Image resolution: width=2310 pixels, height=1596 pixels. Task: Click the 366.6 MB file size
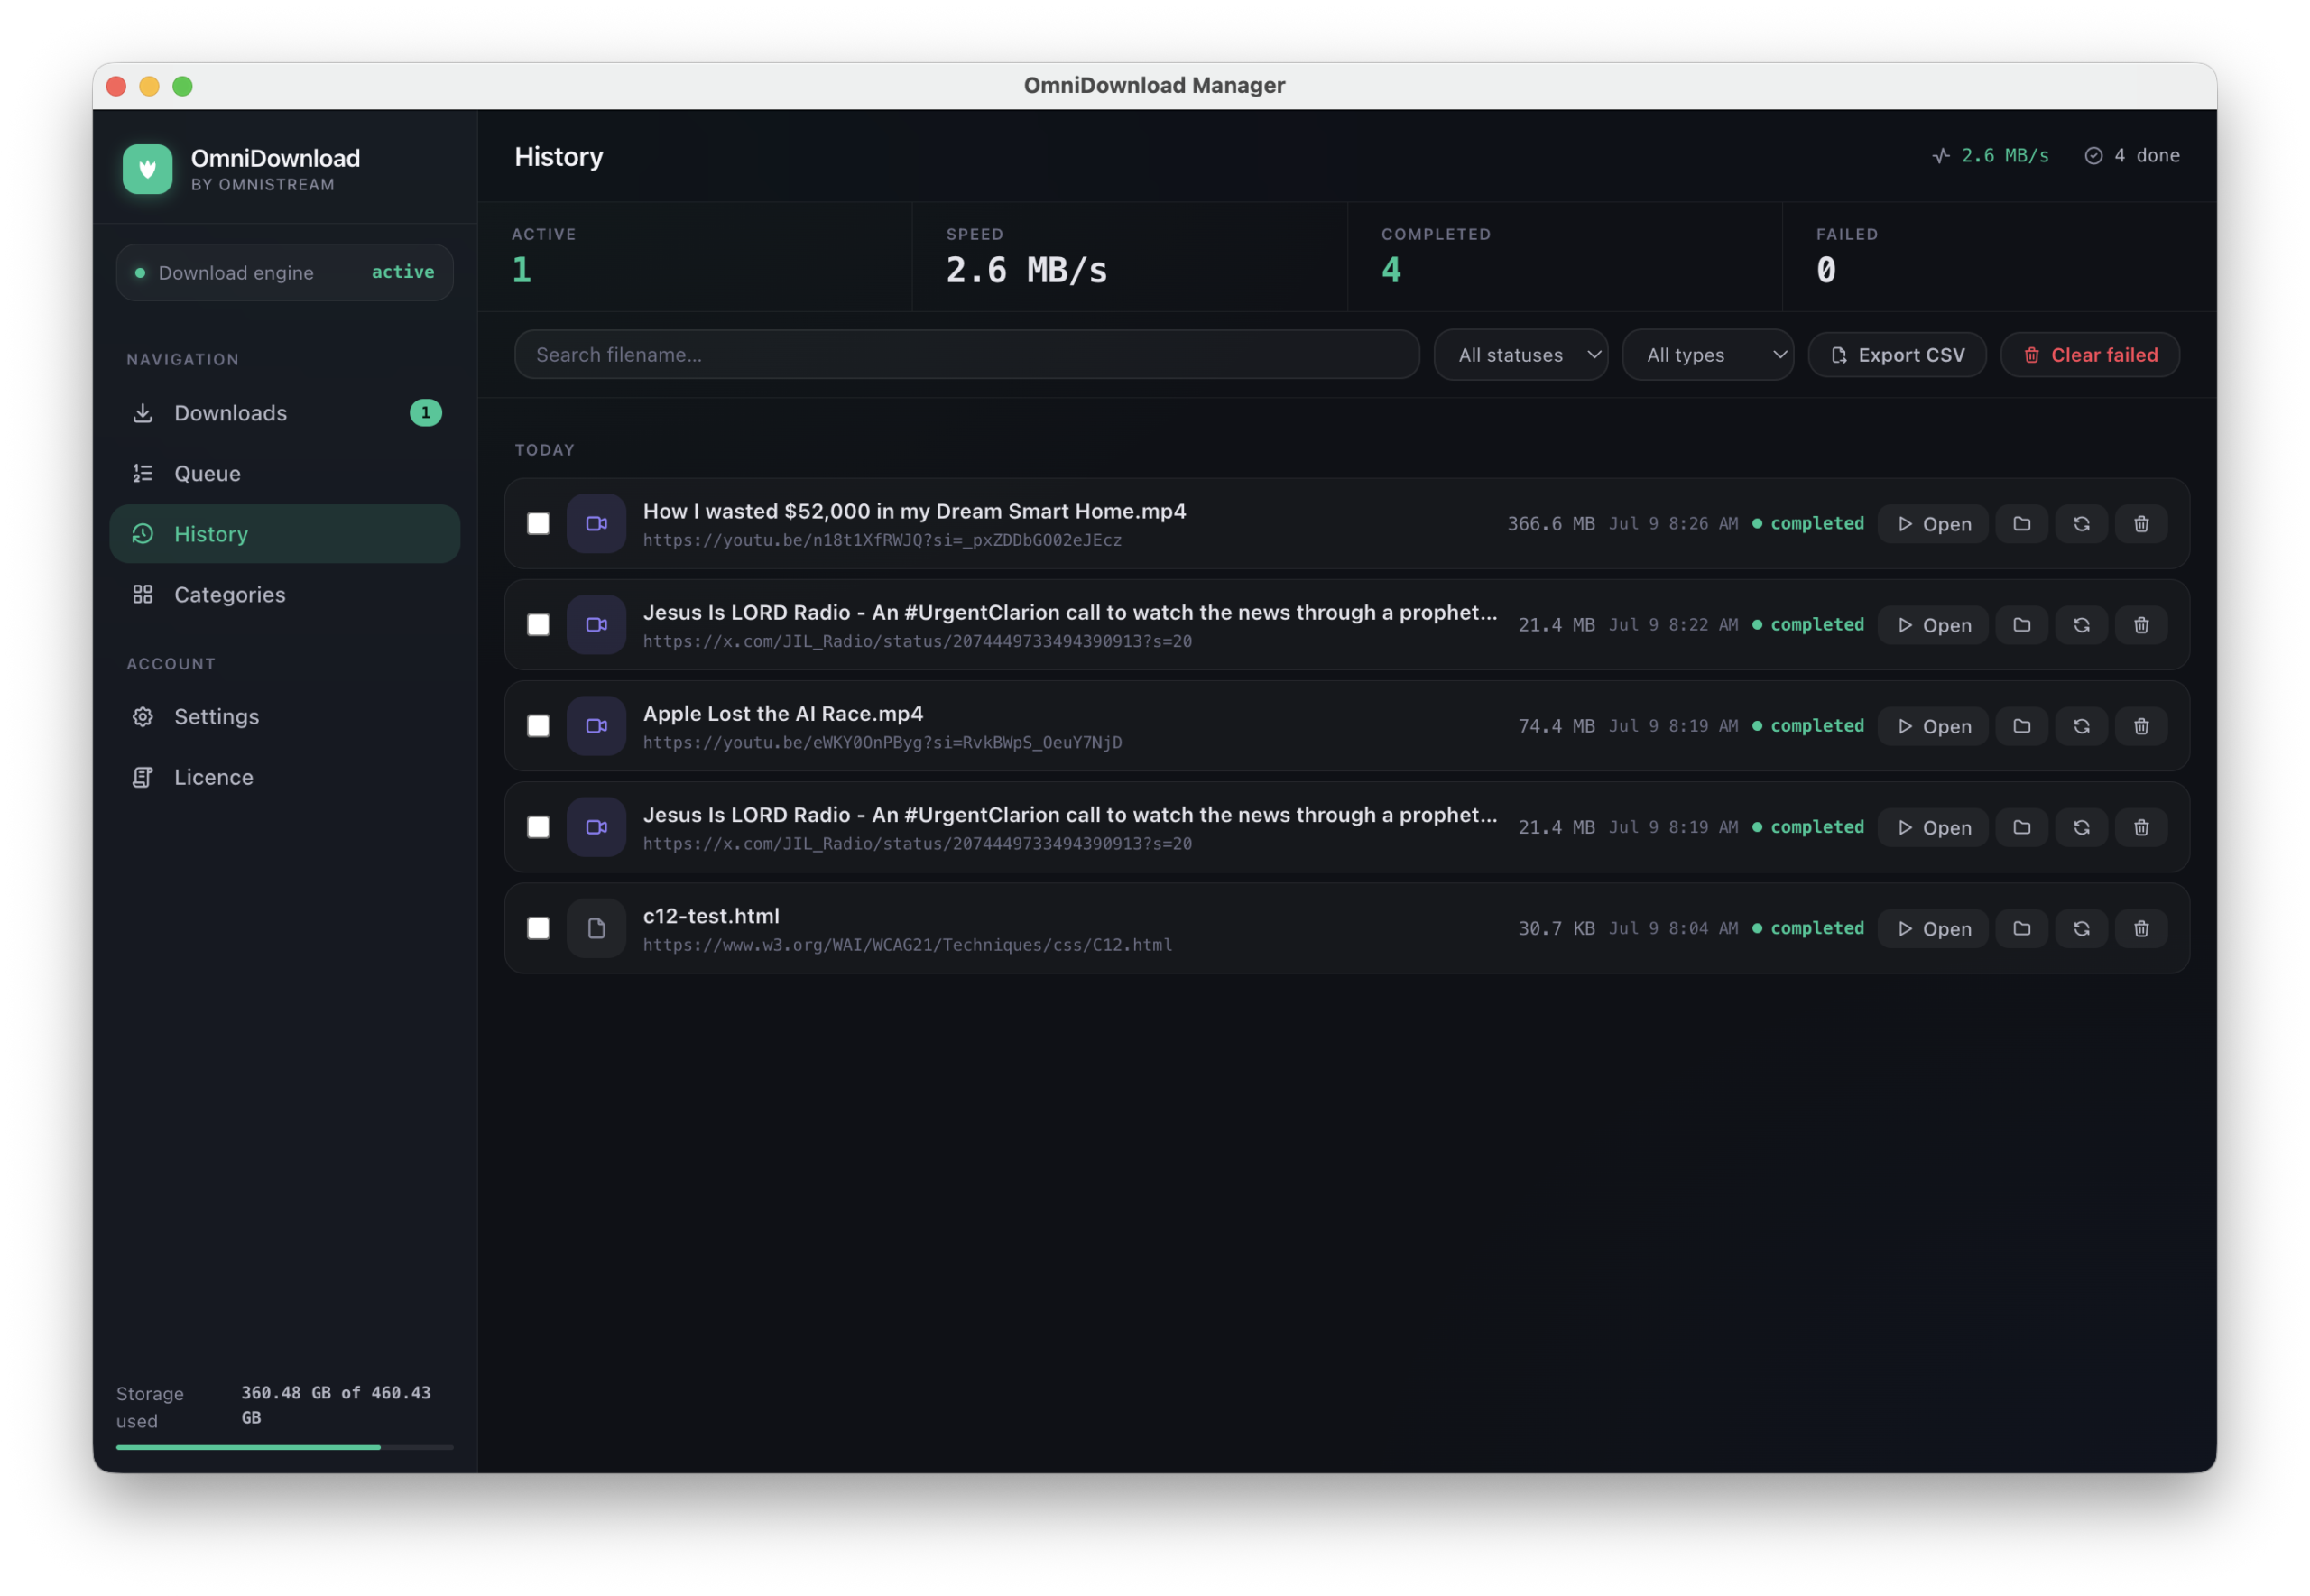(1550, 524)
